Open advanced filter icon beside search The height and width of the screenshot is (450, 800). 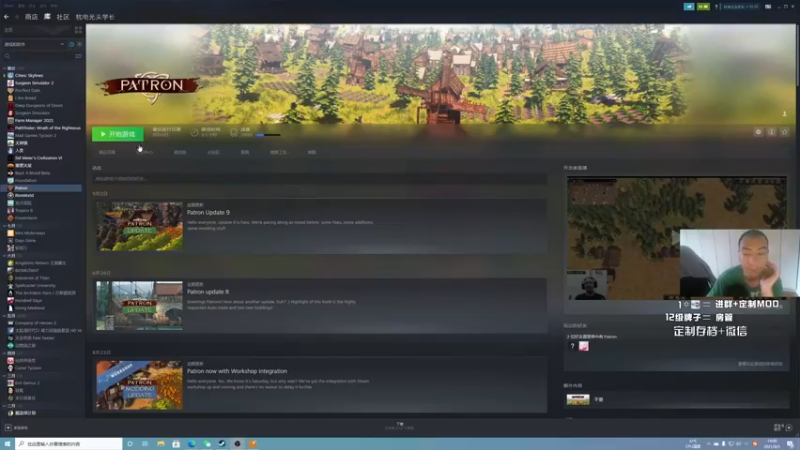[x=79, y=56]
